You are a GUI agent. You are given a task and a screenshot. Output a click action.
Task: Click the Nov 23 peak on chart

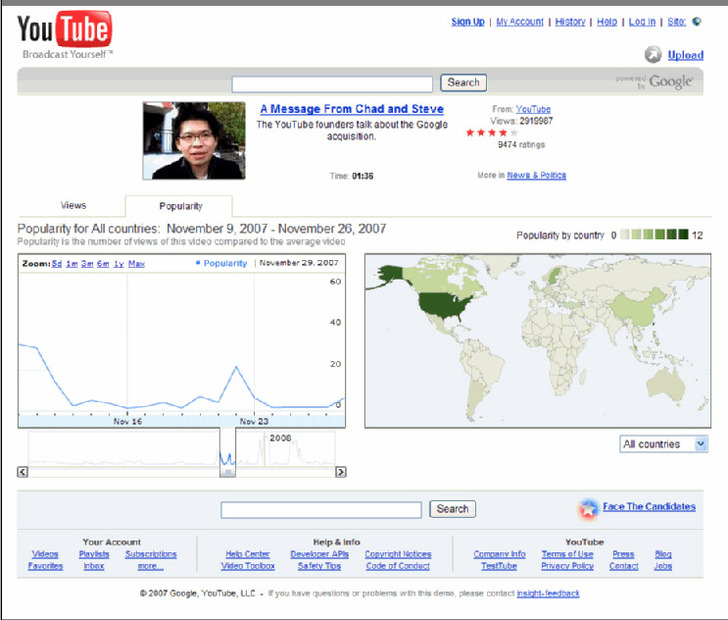(x=236, y=367)
